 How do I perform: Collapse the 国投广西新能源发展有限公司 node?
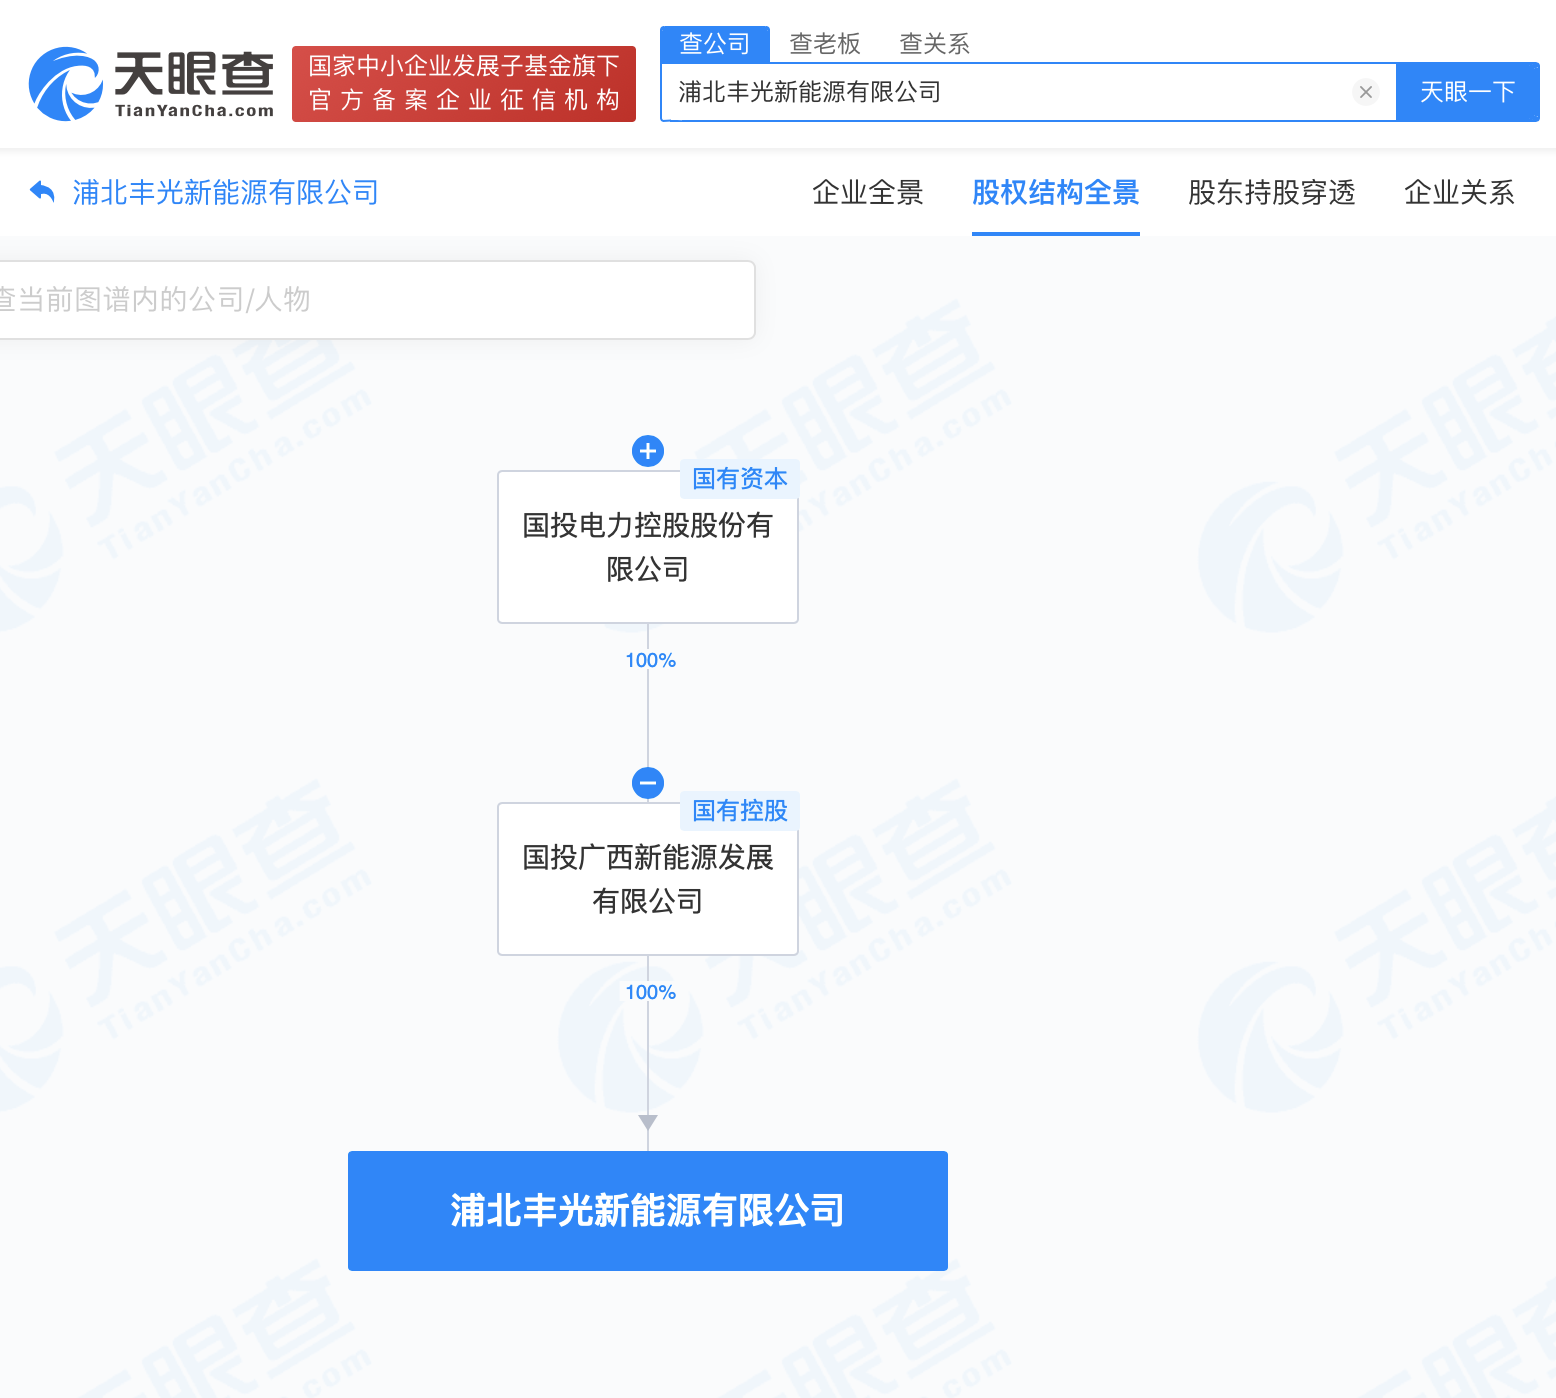(648, 783)
